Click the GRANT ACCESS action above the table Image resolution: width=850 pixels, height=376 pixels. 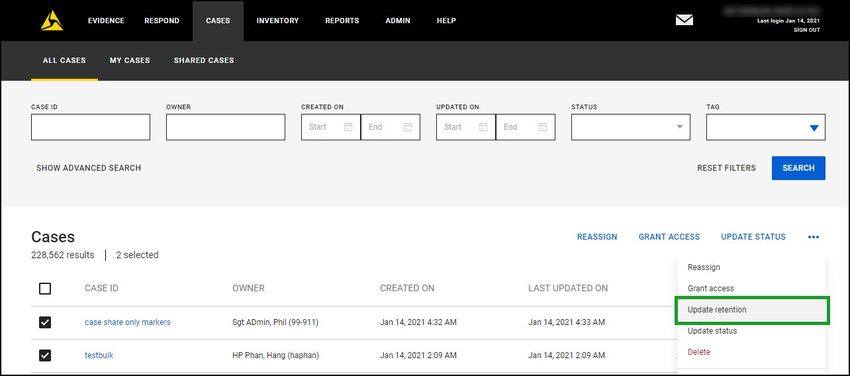[669, 237]
